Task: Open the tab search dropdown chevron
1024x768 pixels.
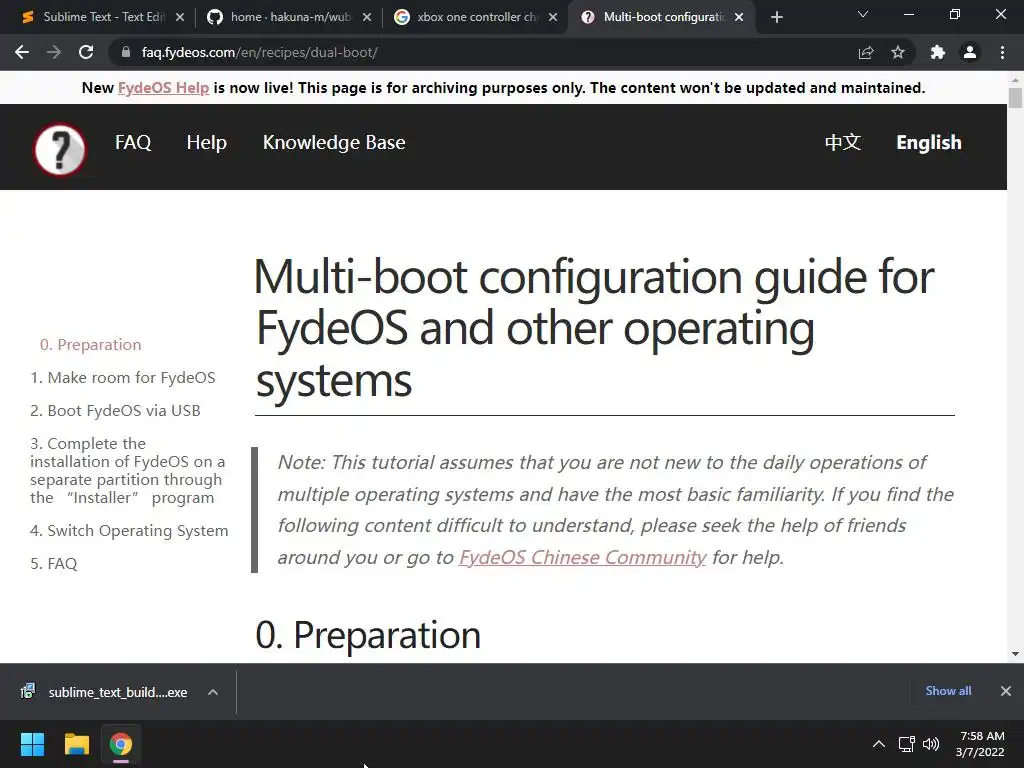Action: coord(863,14)
